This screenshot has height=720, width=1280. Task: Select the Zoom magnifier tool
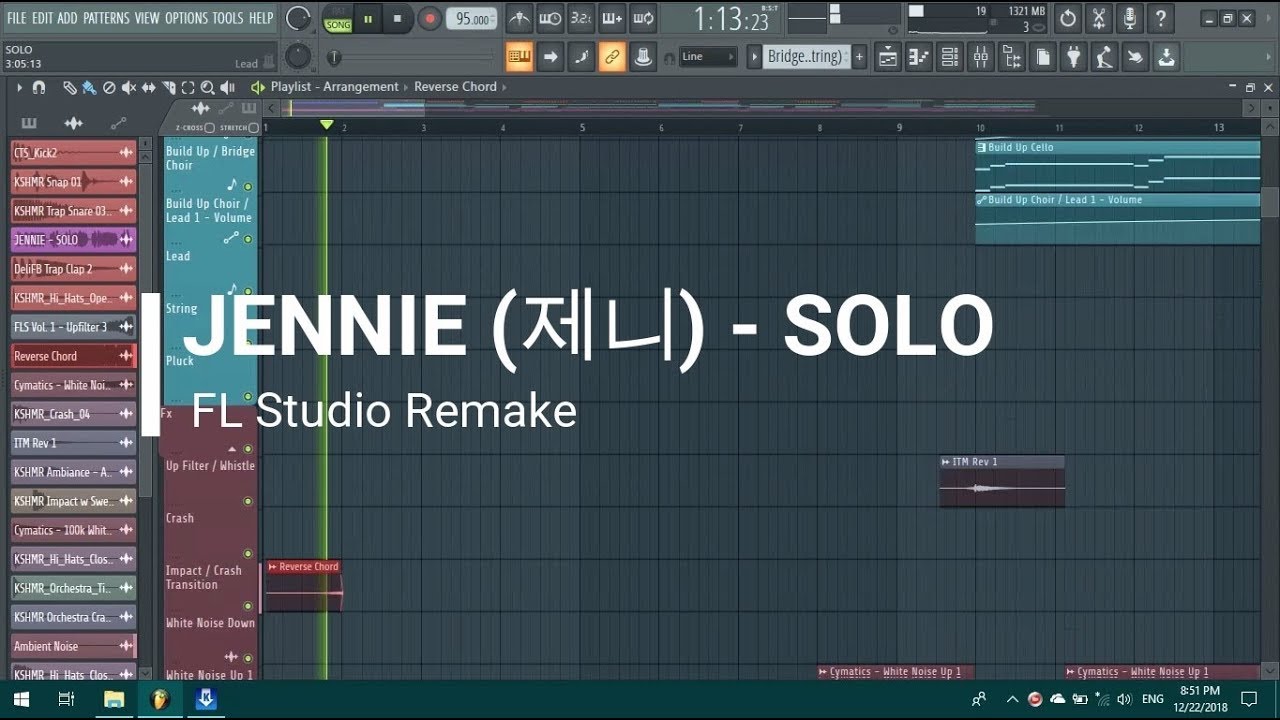pyautogui.click(x=207, y=88)
